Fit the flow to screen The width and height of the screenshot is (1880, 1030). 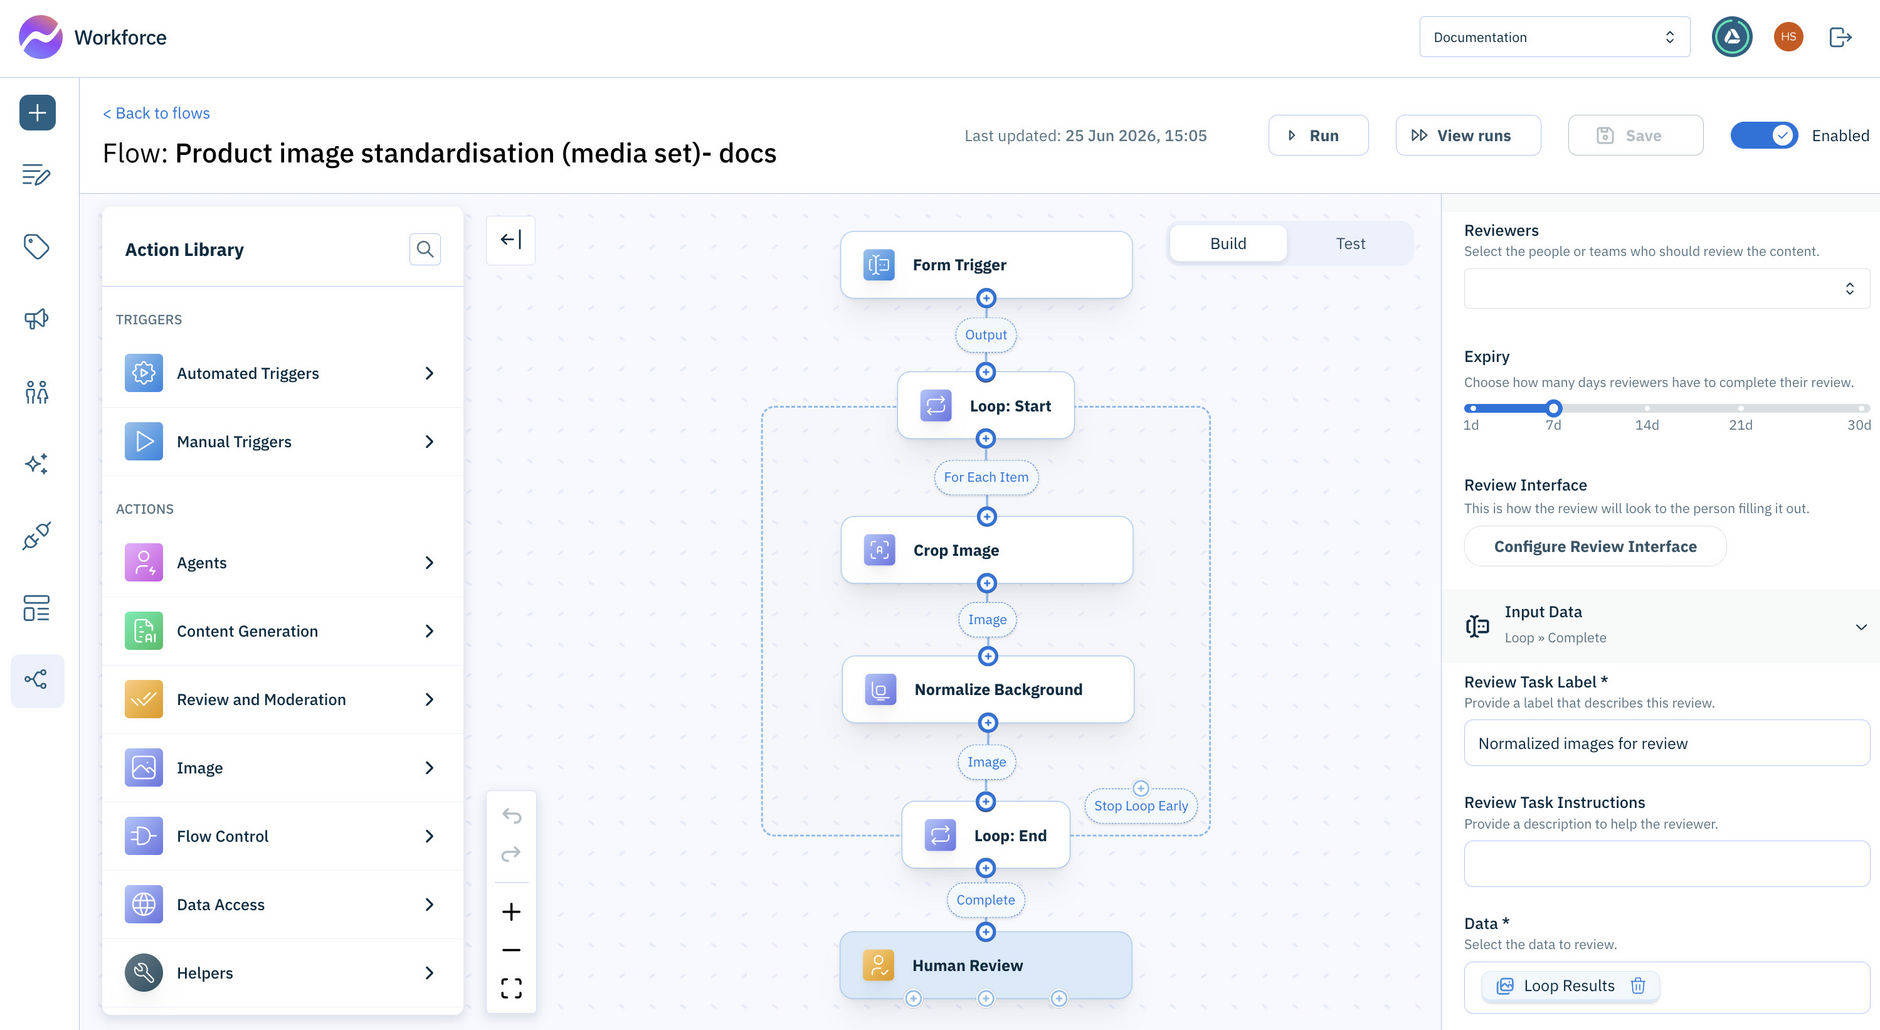pos(511,989)
